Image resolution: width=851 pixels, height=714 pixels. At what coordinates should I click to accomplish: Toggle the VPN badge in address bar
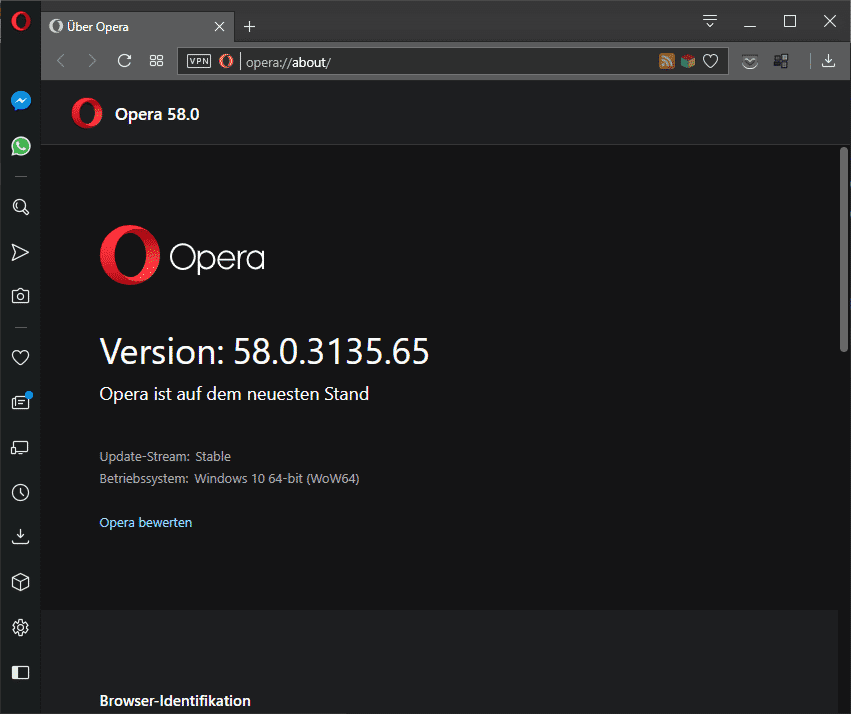[x=199, y=61]
